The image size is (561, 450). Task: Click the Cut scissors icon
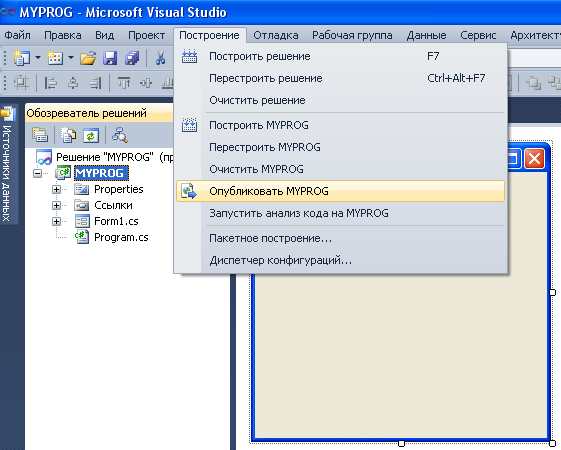(x=160, y=58)
